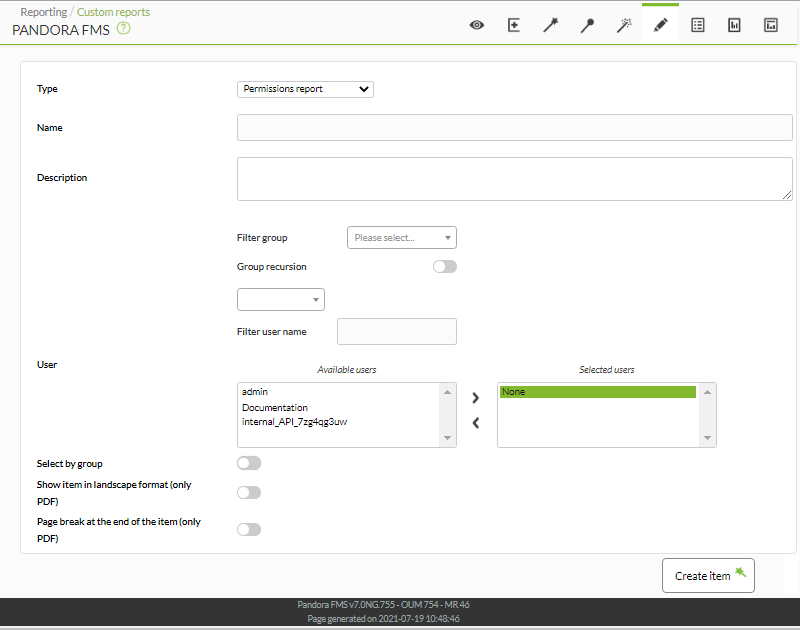This screenshot has width=800, height=630.
Task: Enable landscape format PDF switch
Action: pos(249,492)
